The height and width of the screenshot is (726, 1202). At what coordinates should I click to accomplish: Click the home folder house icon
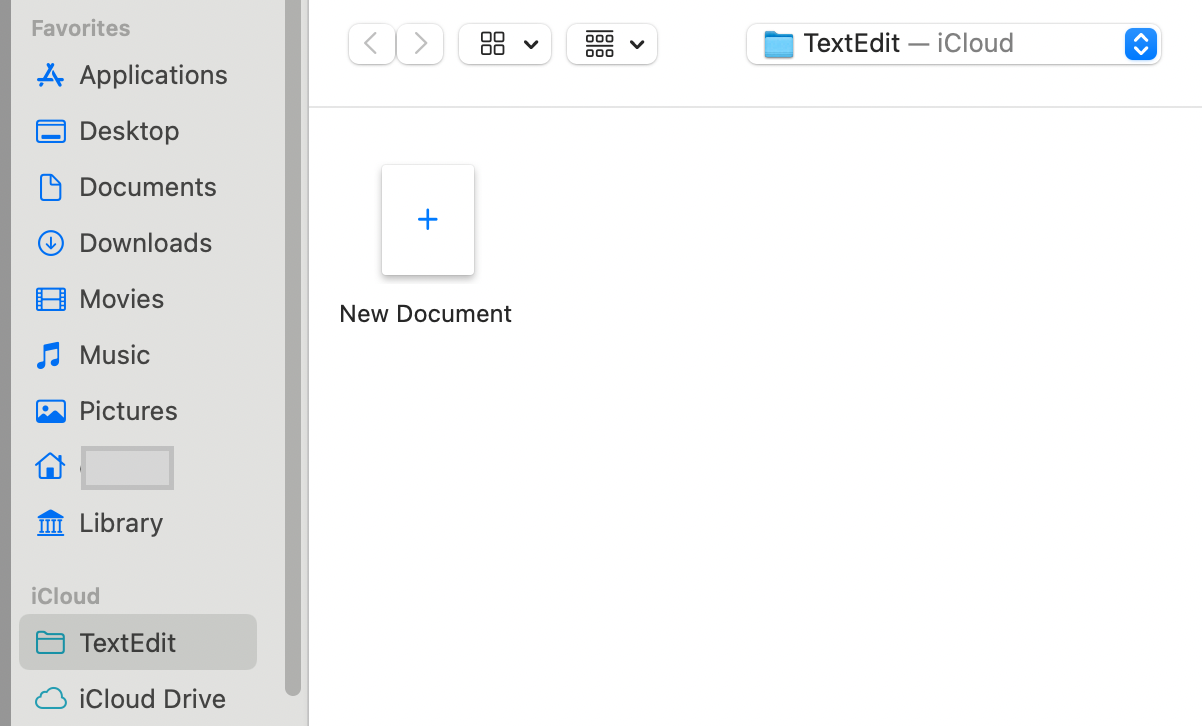click(50, 466)
